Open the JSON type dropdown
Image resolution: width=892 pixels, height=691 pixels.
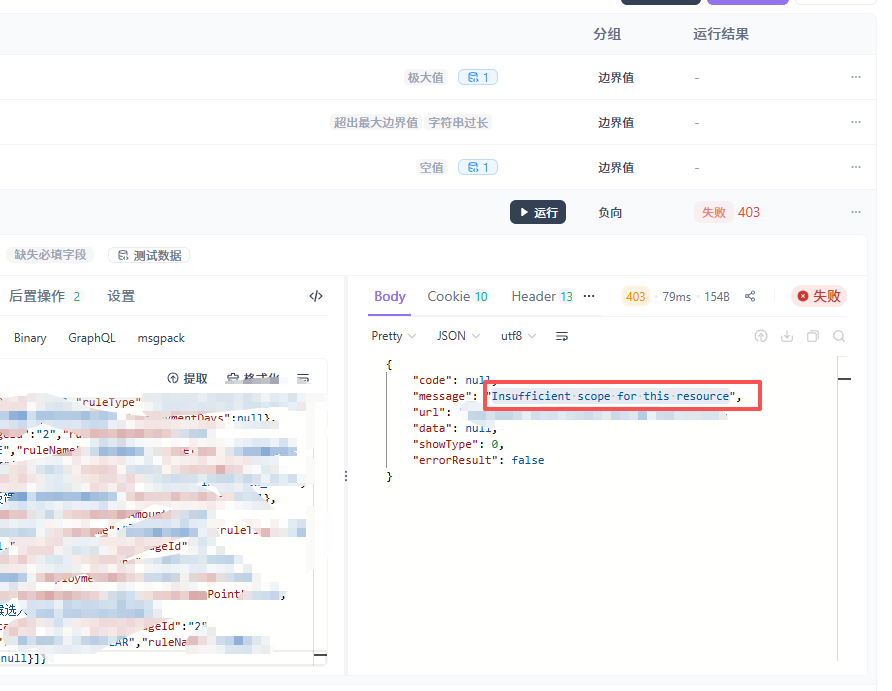tap(458, 336)
